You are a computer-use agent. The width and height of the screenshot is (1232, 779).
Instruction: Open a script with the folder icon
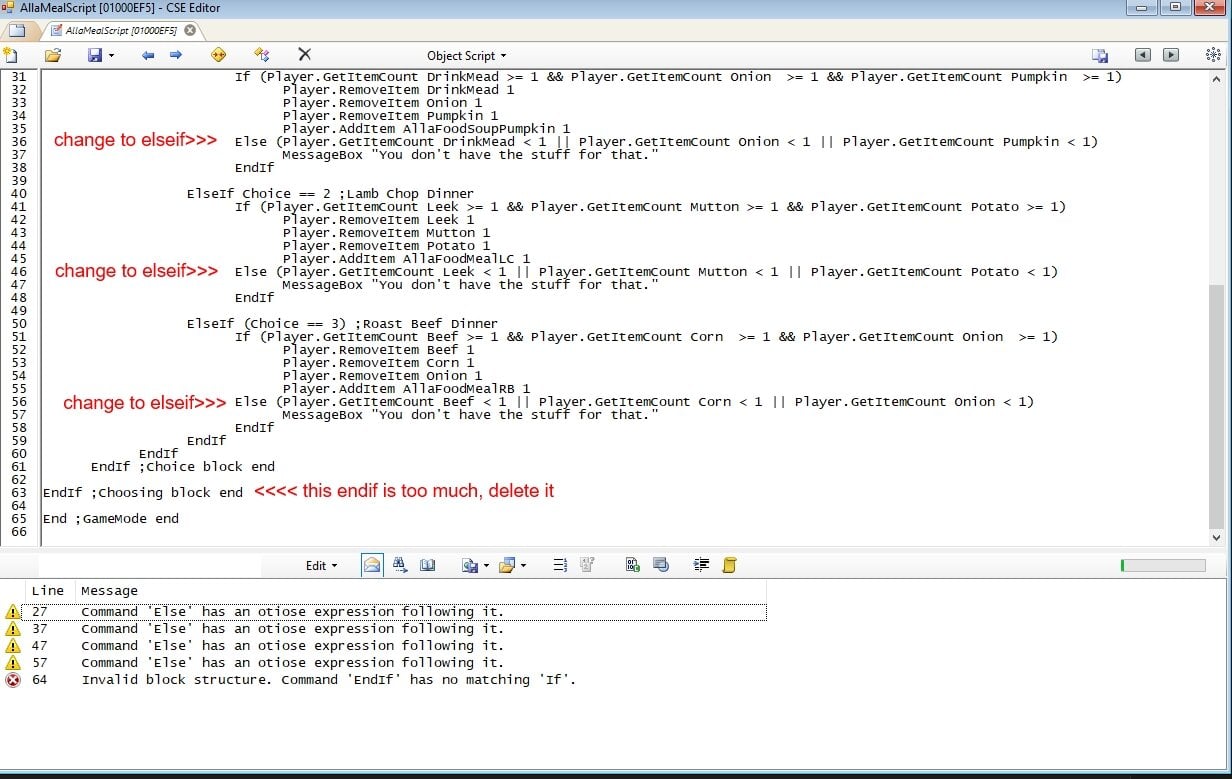(53, 55)
